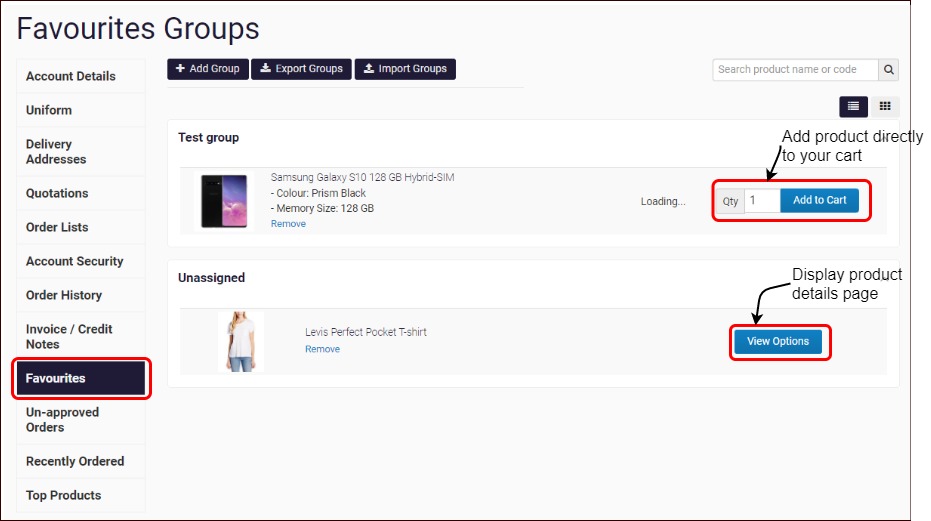Image resolution: width=931 pixels, height=521 pixels.
Task: Switch to list view layout
Action: tap(853, 106)
